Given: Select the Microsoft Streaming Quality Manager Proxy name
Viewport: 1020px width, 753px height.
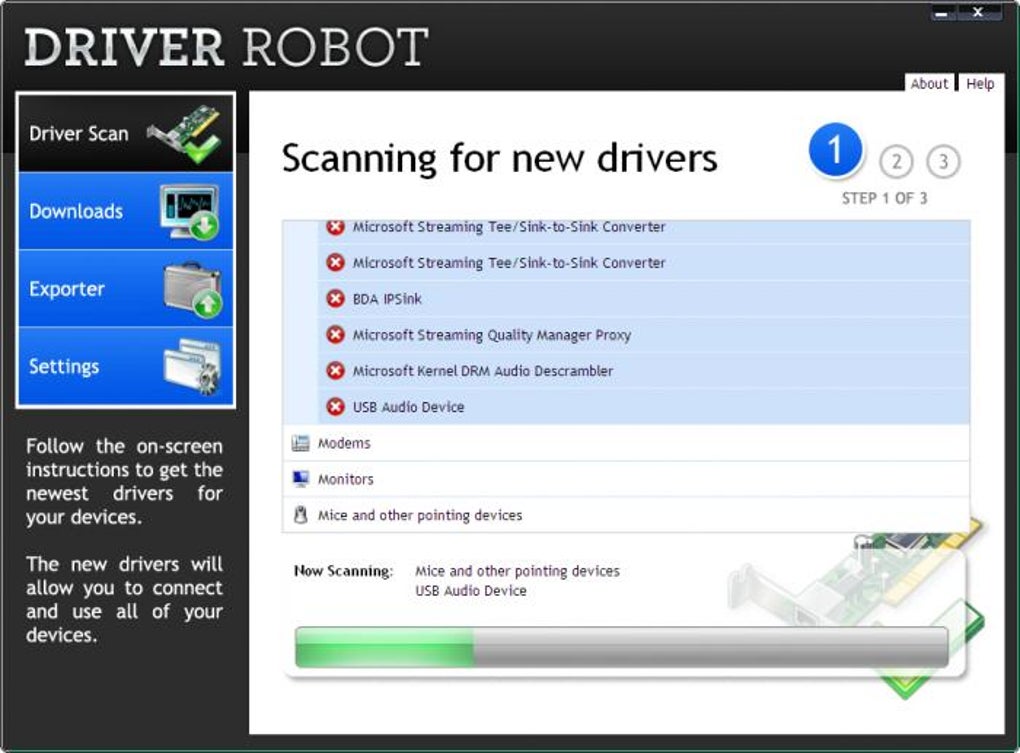Looking at the screenshot, I should pyautogui.click(x=492, y=336).
